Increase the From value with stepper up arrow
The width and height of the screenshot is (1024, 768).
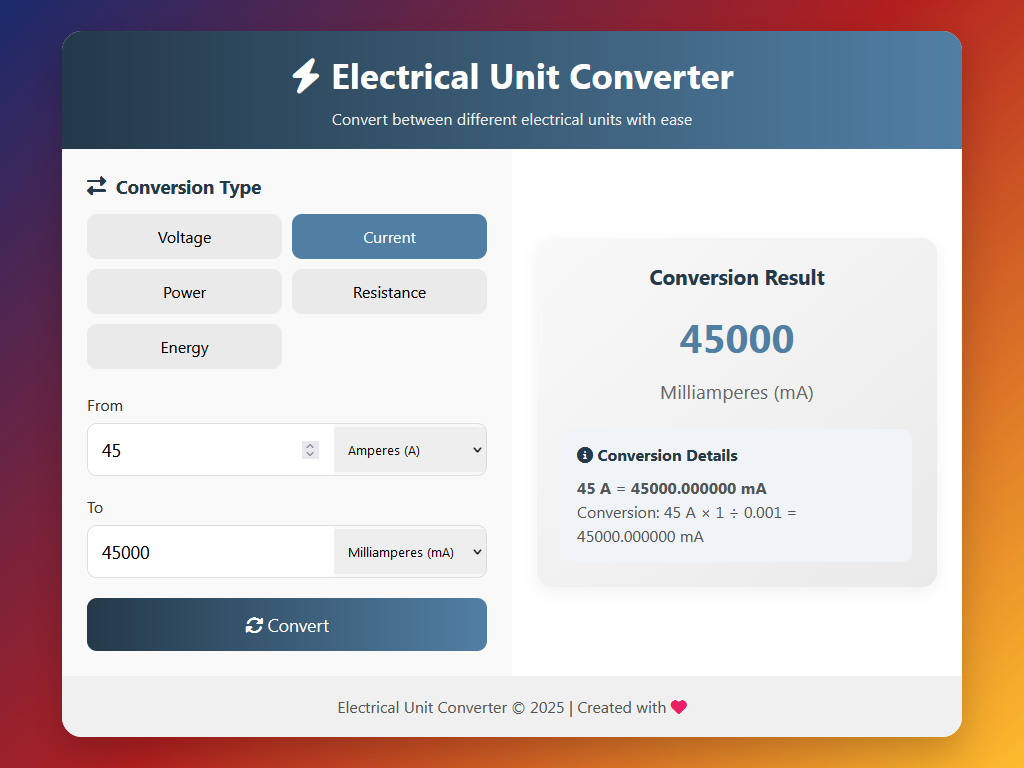[310, 445]
